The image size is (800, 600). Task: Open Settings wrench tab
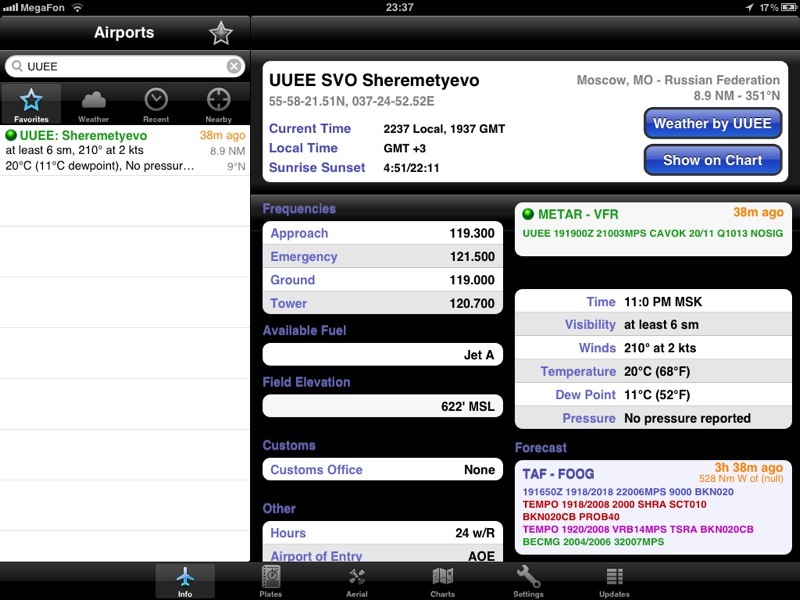[528, 581]
